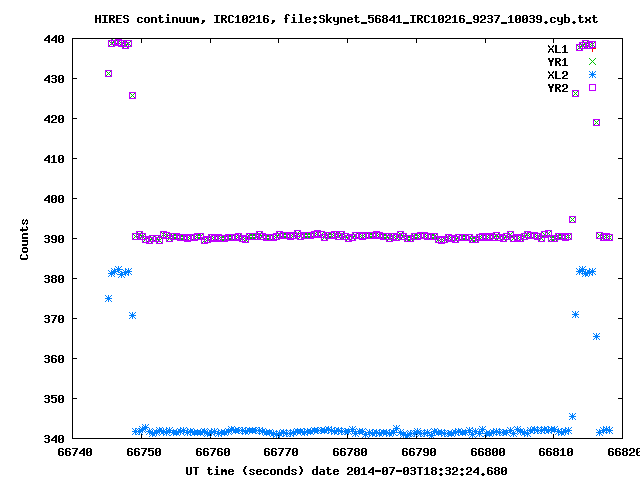Click the plot title beginning 'HIRES continuum, IRC10216'

[x=346, y=19]
